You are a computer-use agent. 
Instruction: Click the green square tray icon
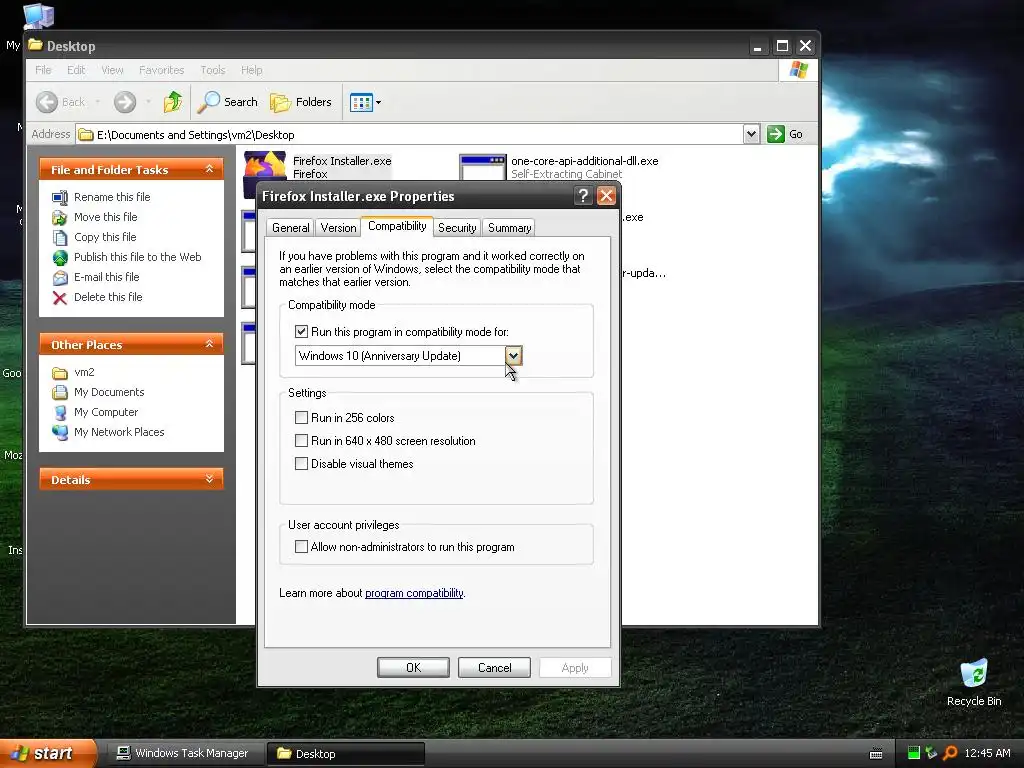(x=914, y=753)
